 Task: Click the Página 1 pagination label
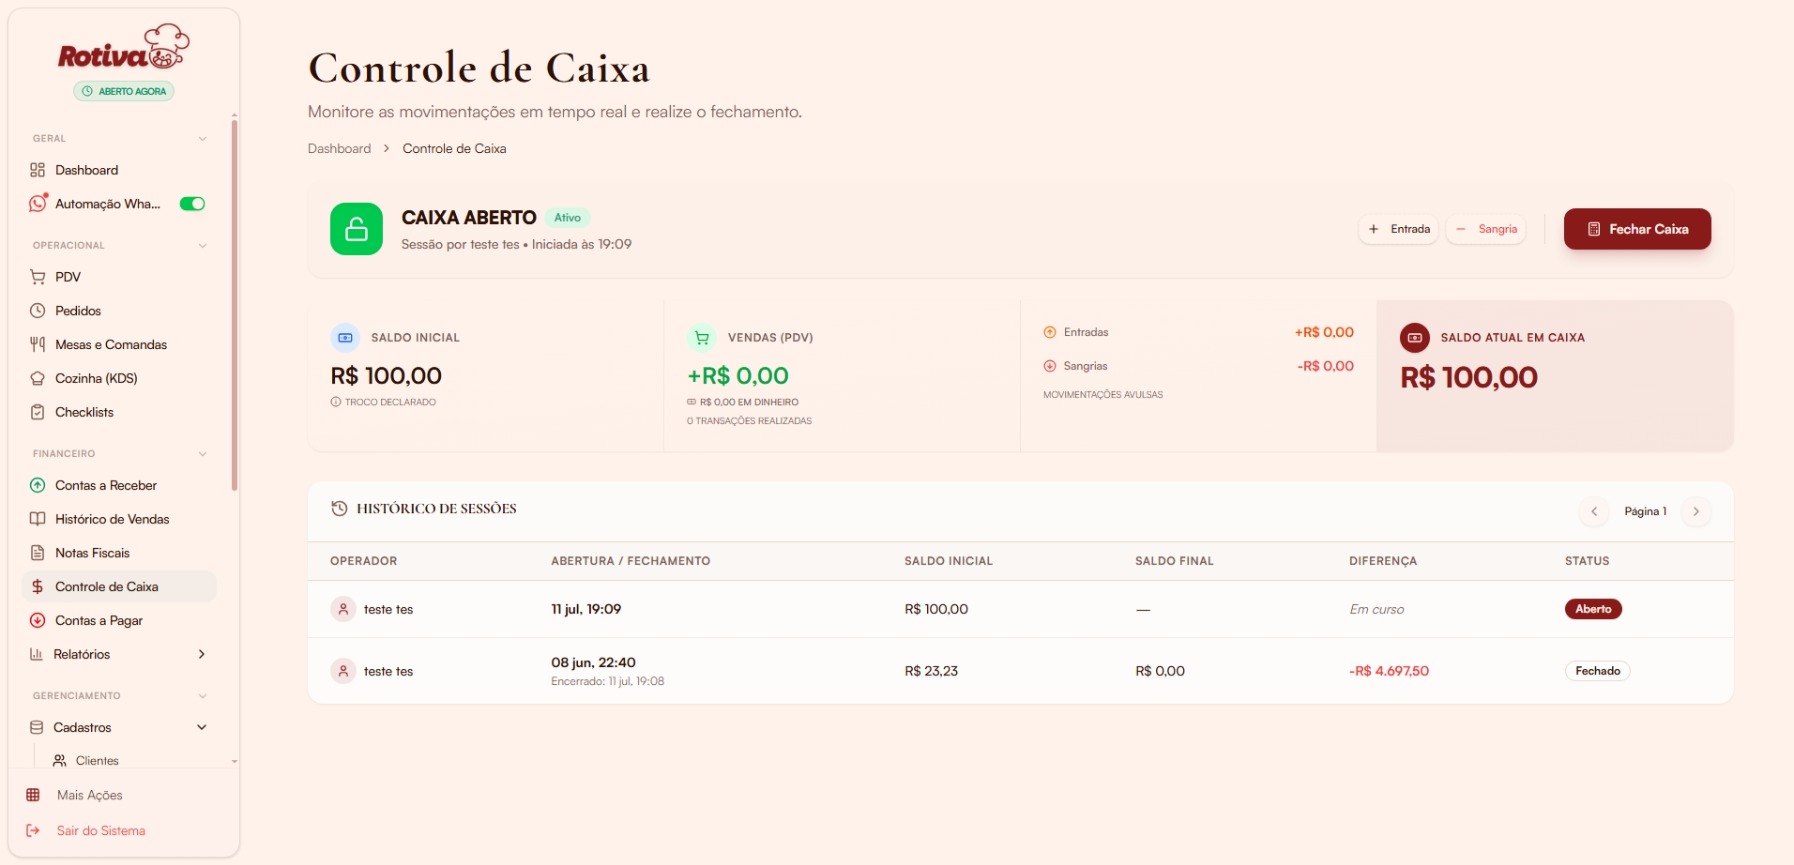1645,512
